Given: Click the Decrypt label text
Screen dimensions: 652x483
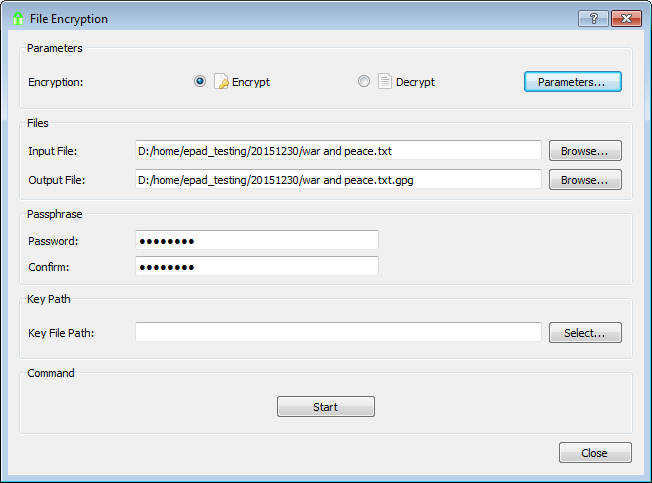Looking at the screenshot, I should [415, 82].
